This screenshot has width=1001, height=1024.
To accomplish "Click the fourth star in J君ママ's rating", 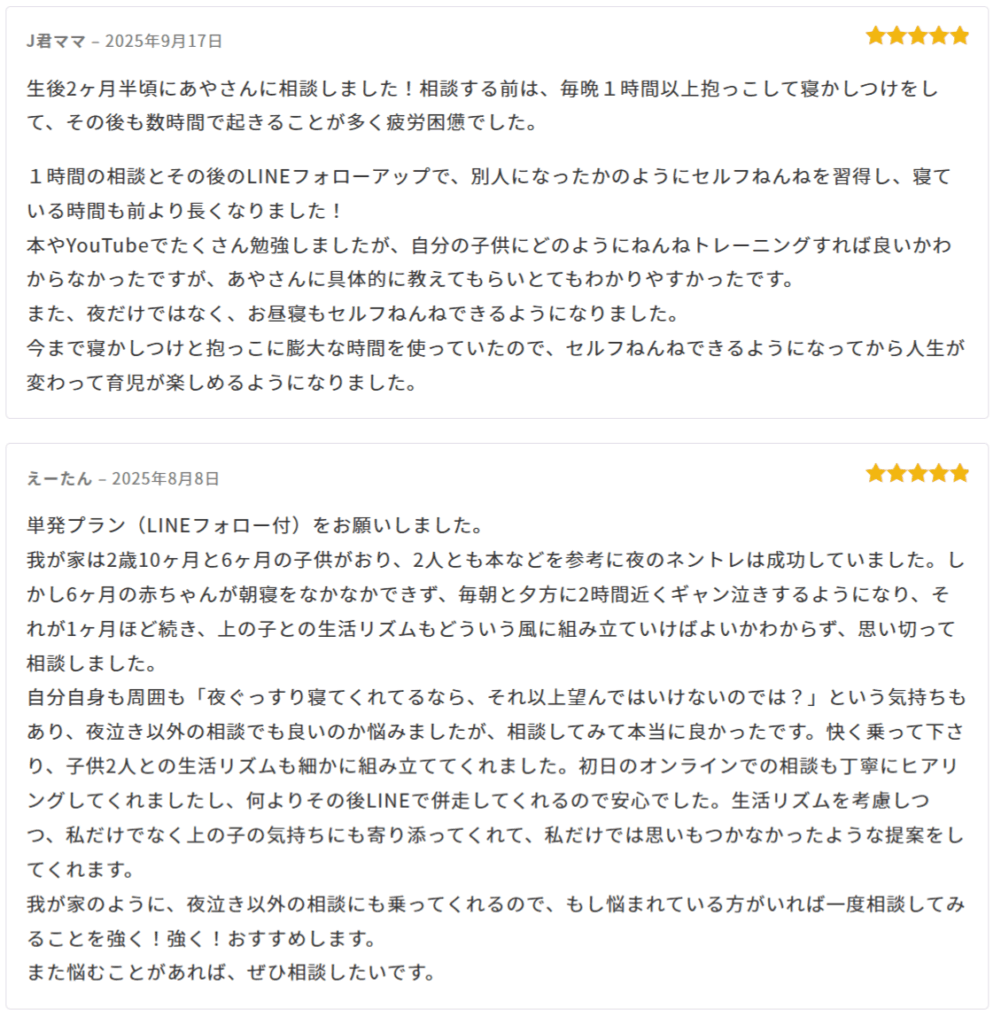I will click(x=939, y=37).
